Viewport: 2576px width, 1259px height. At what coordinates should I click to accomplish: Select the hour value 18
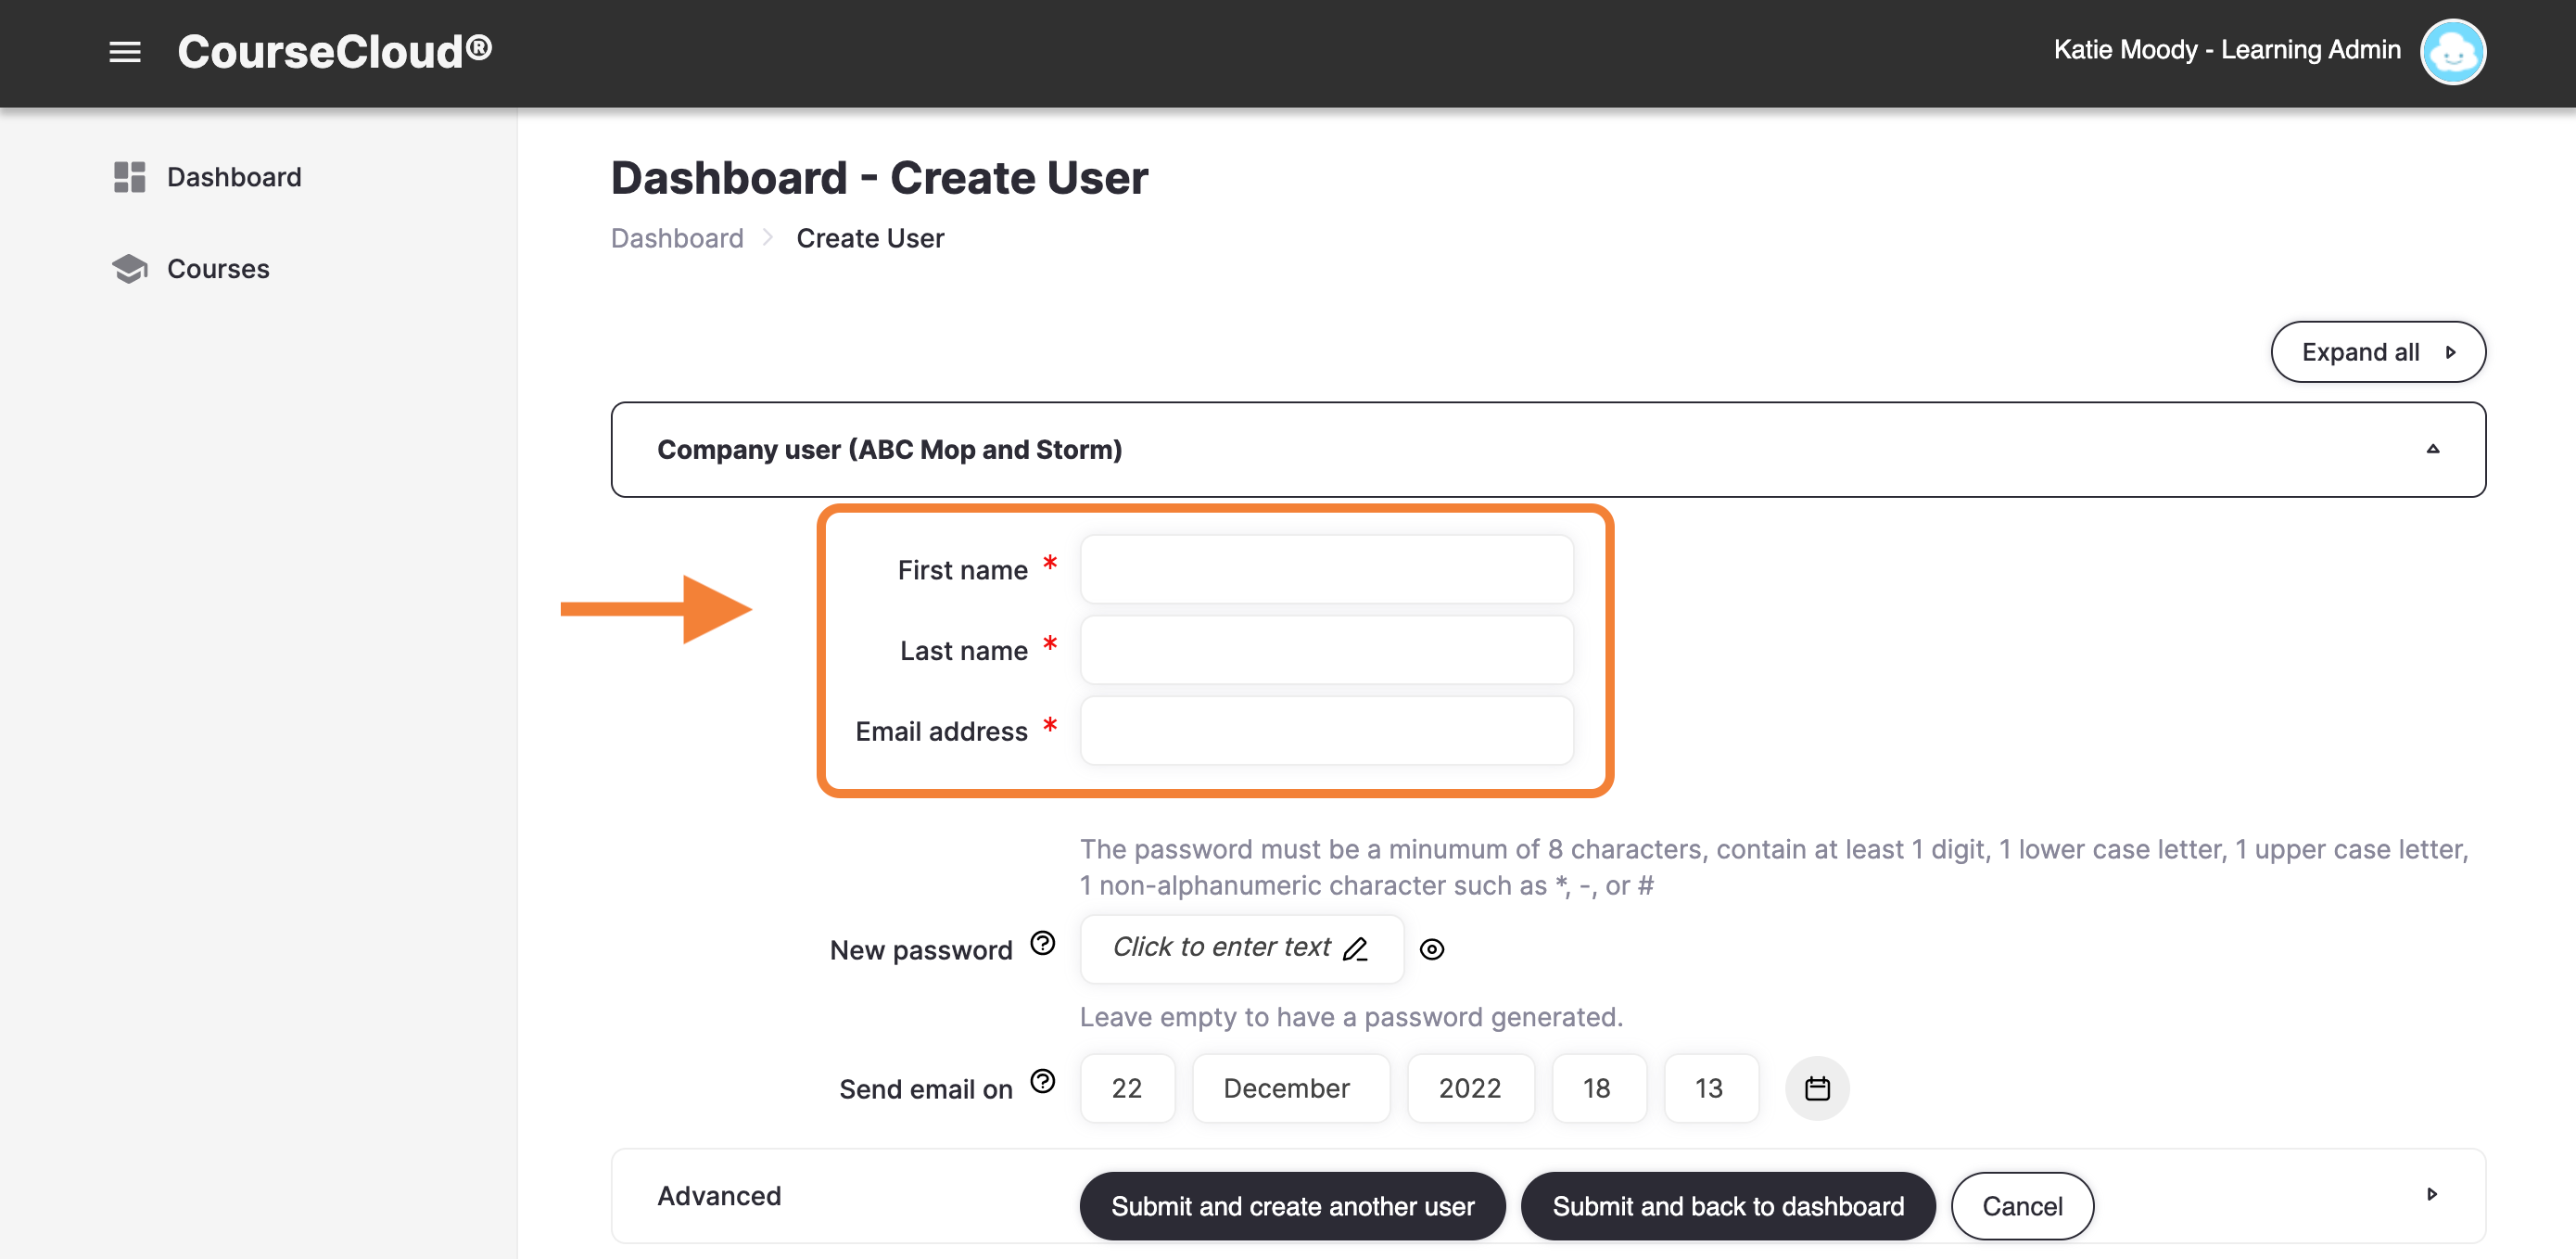coord(1598,1088)
